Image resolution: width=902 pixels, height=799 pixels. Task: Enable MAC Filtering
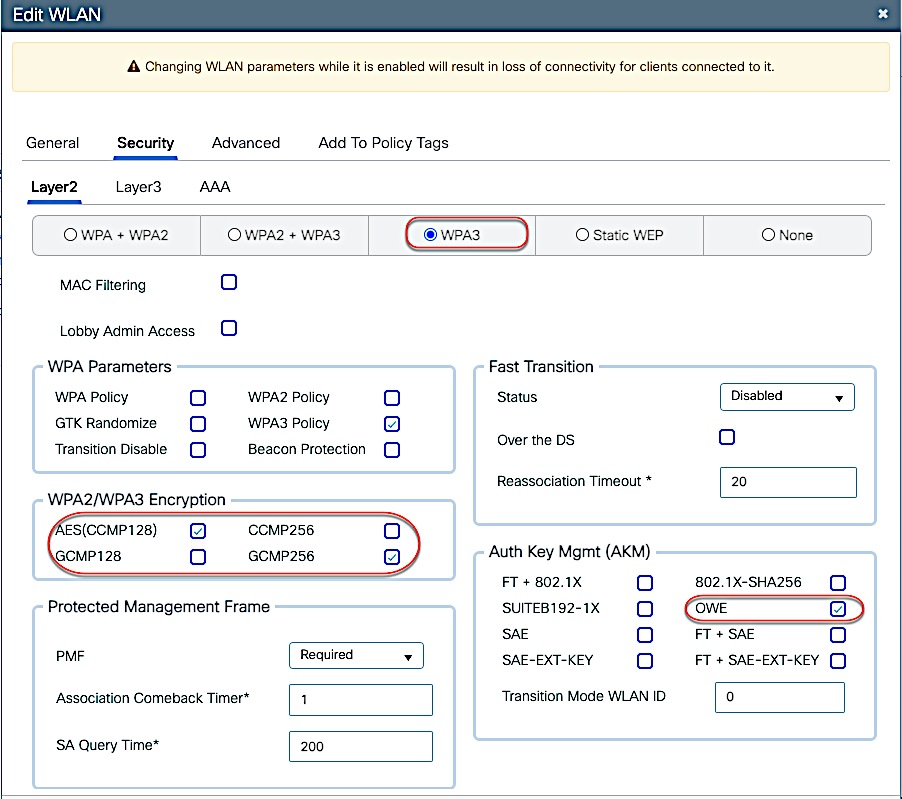228,282
